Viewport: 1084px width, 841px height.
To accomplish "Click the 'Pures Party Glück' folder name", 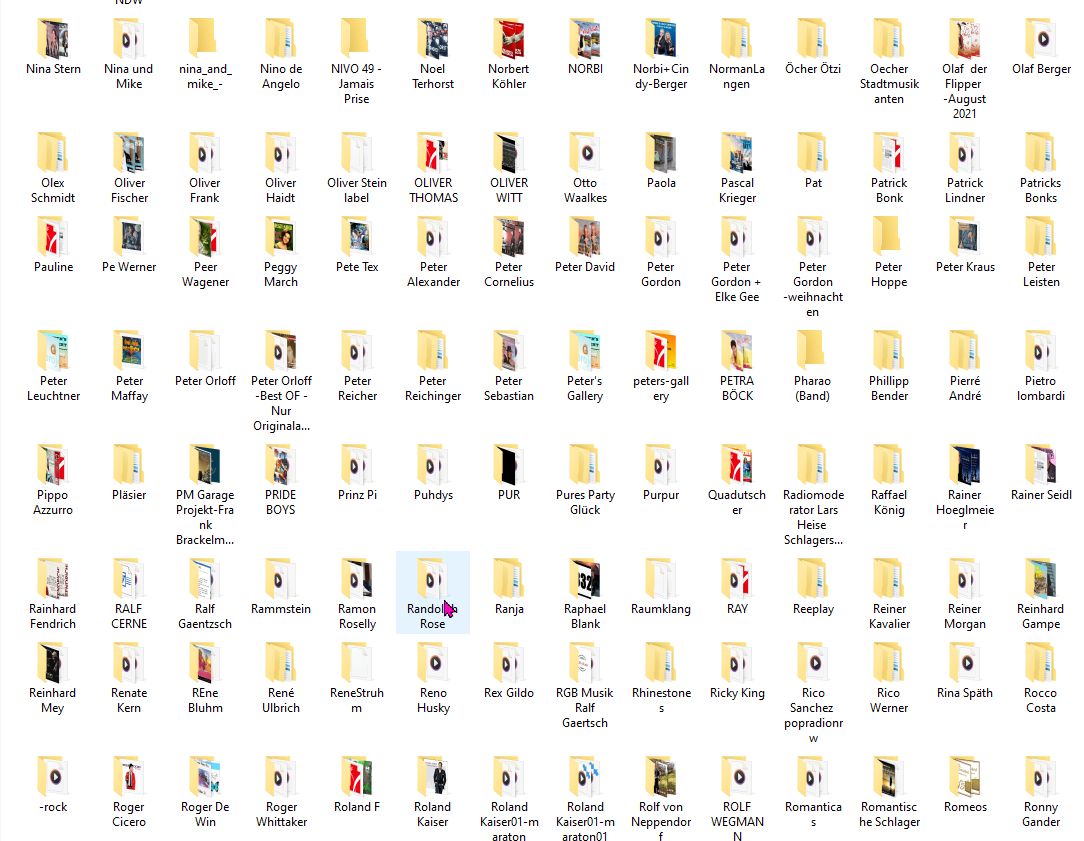I will pyautogui.click(x=585, y=502).
